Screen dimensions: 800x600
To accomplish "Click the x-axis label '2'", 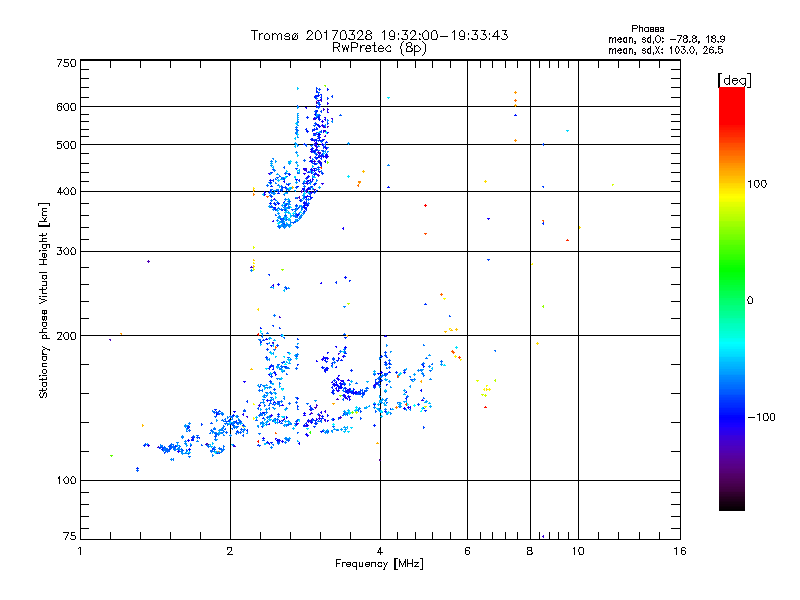I will point(230,551).
